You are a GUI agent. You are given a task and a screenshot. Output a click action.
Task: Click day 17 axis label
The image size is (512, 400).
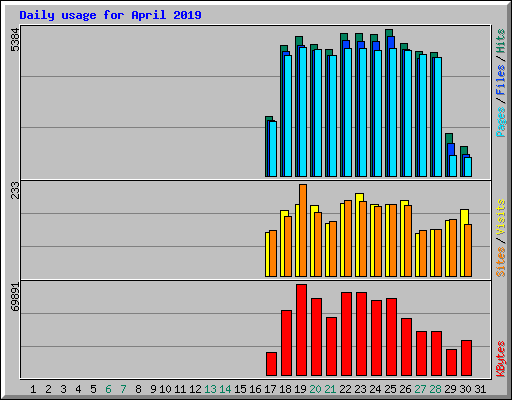[x=270, y=389]
